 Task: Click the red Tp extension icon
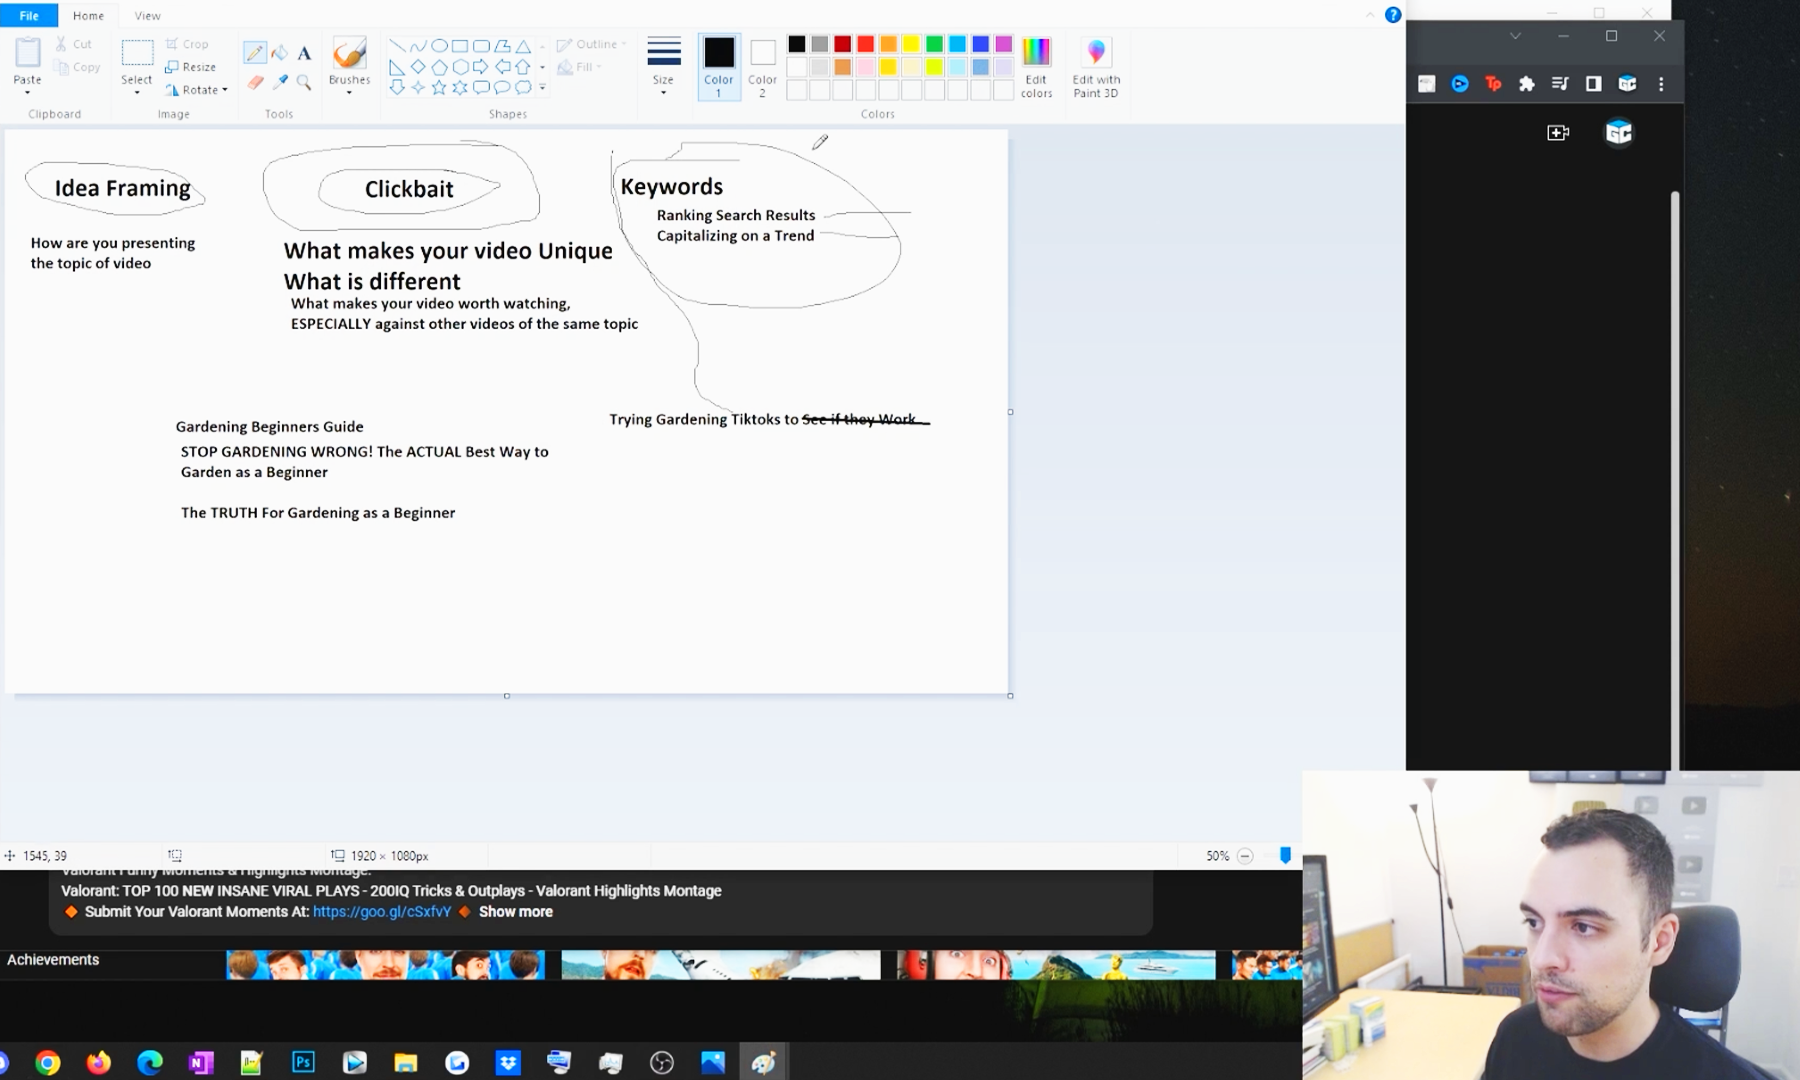(x=1493, y=84)
